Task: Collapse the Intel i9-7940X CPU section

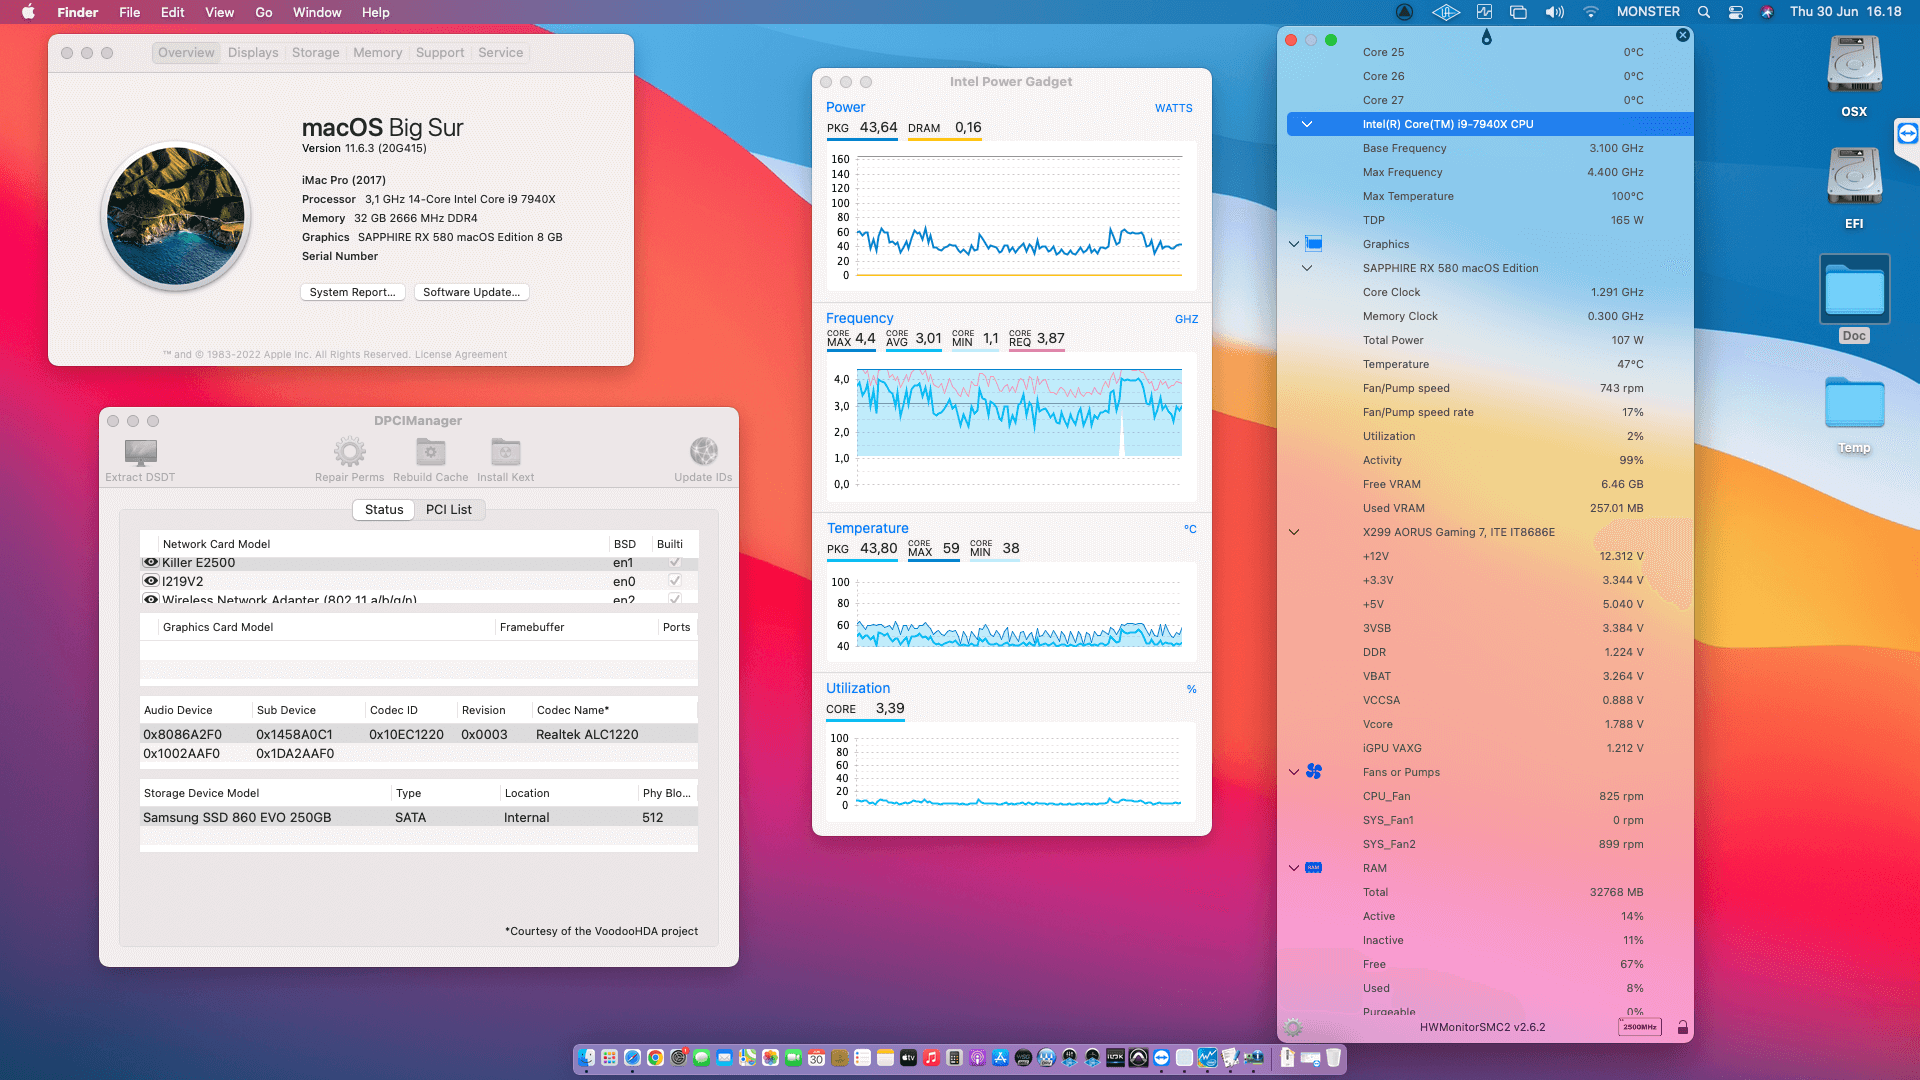Action: [x=1306, y=124]
